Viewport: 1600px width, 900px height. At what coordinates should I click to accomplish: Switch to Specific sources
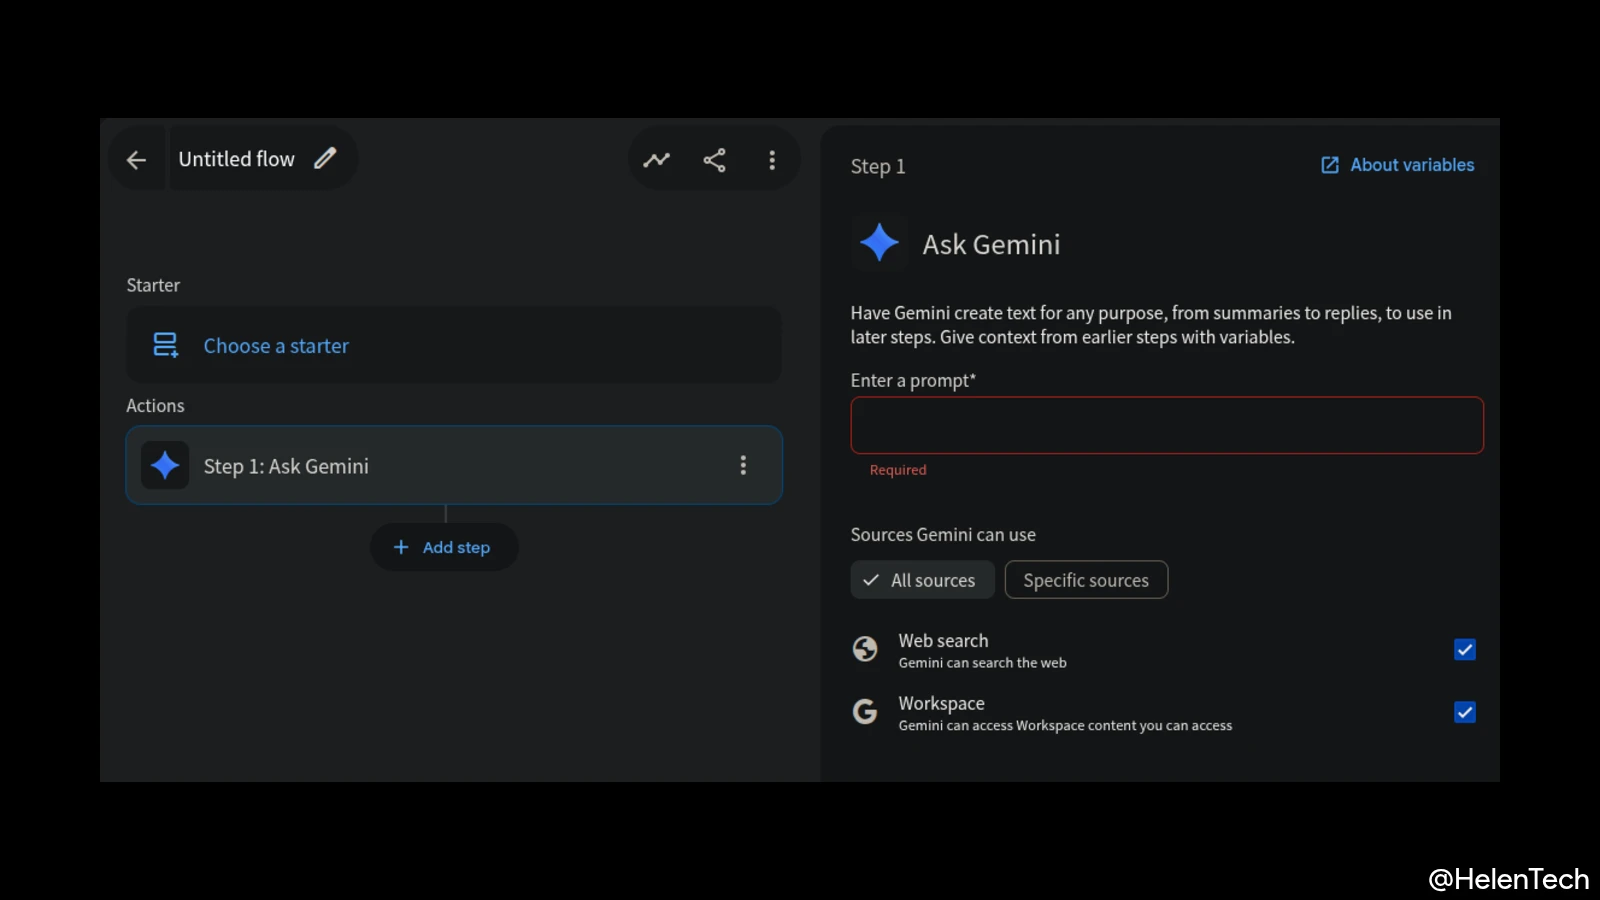1086,580
